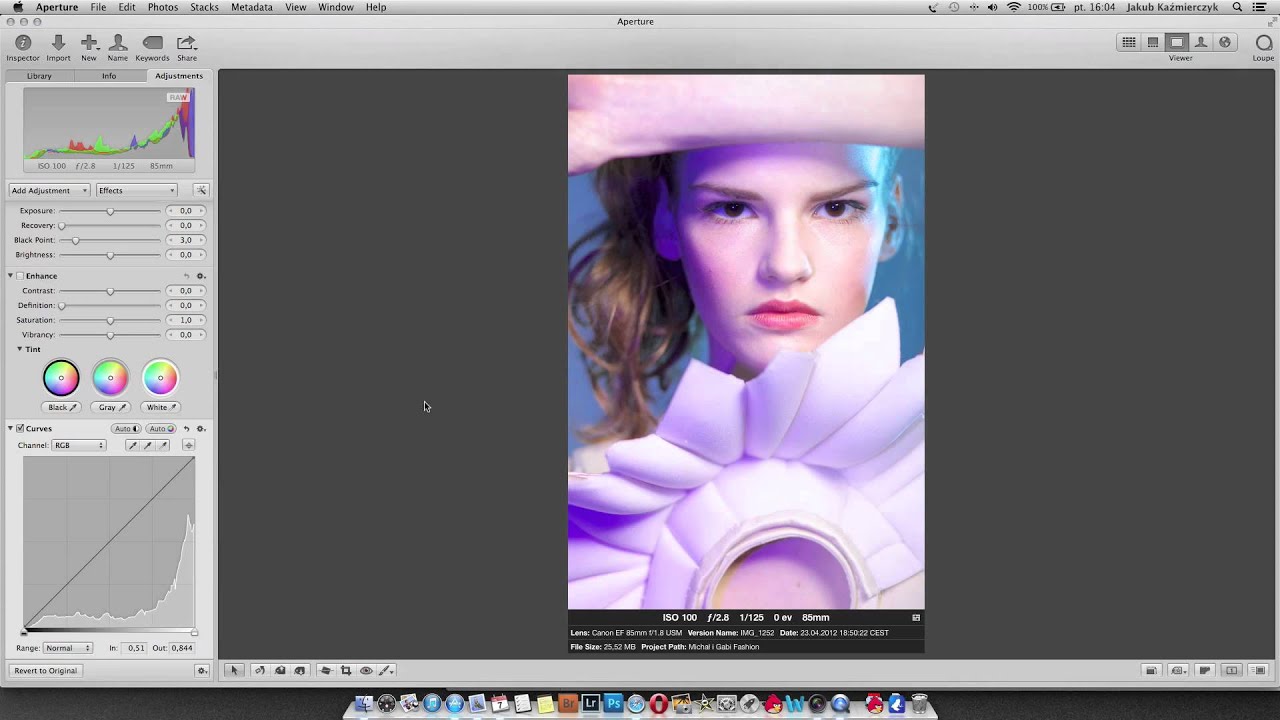The width and height of the screenshot is (1280, 720).
Task: Collapse the Tint section
Action: pyautogui.click(x=19, y=349)
